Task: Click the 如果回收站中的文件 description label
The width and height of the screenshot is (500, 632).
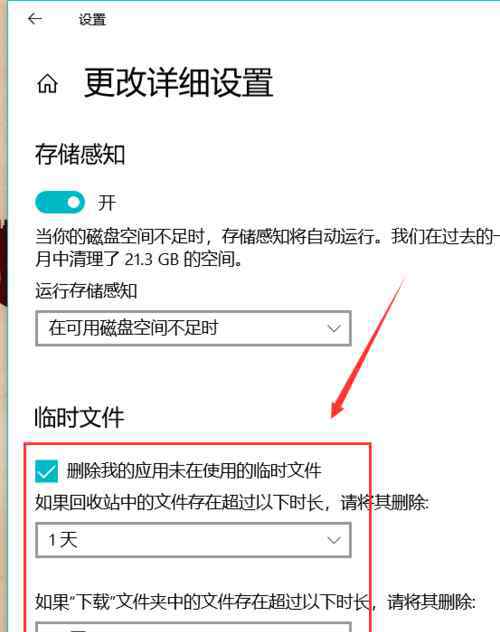Action: tap(232, 503)
